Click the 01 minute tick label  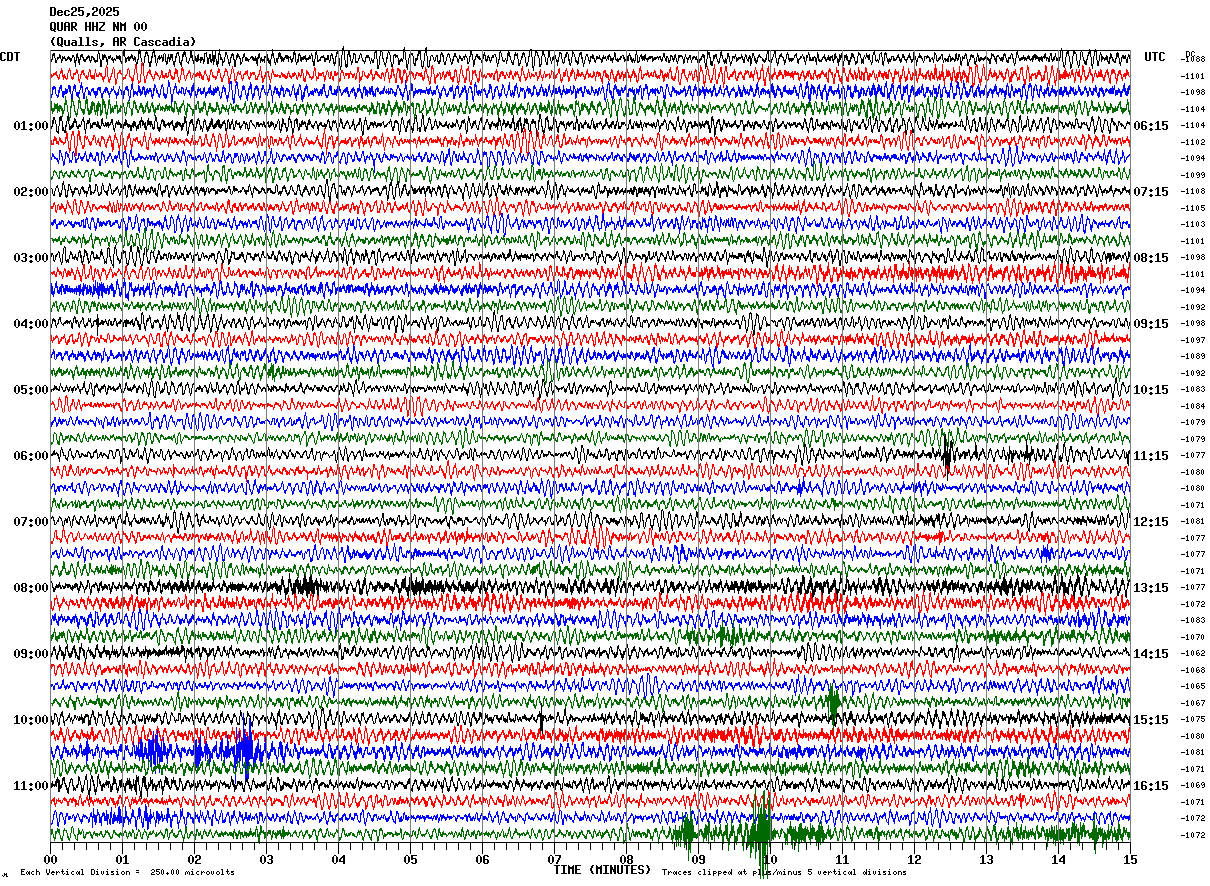122,859
